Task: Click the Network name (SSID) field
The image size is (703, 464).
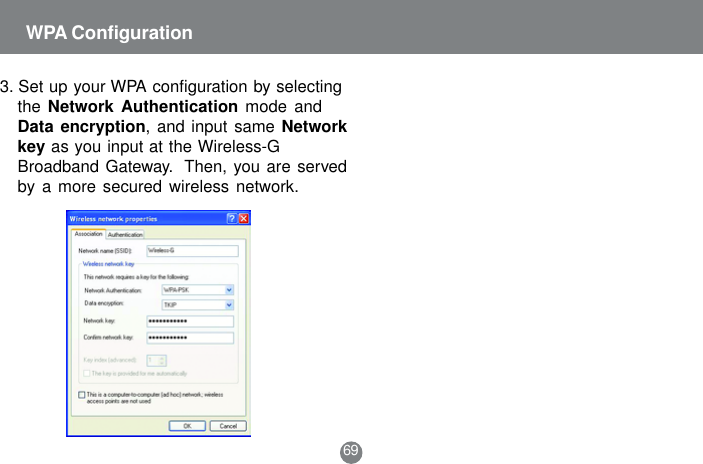Action: (192, 251)
